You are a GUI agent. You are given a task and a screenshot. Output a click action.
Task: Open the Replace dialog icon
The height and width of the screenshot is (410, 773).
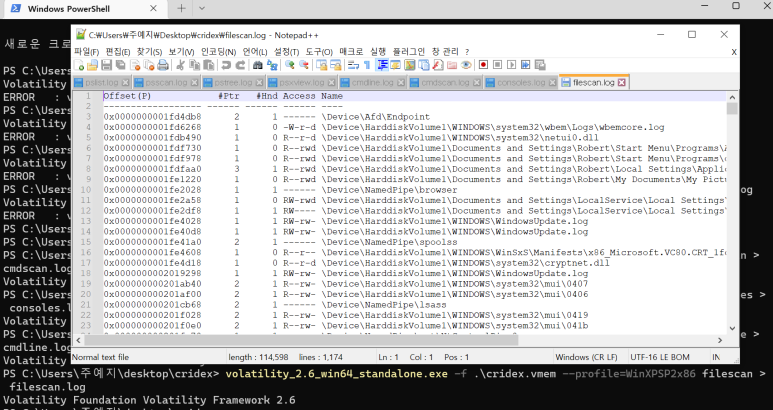pos(272,65)
